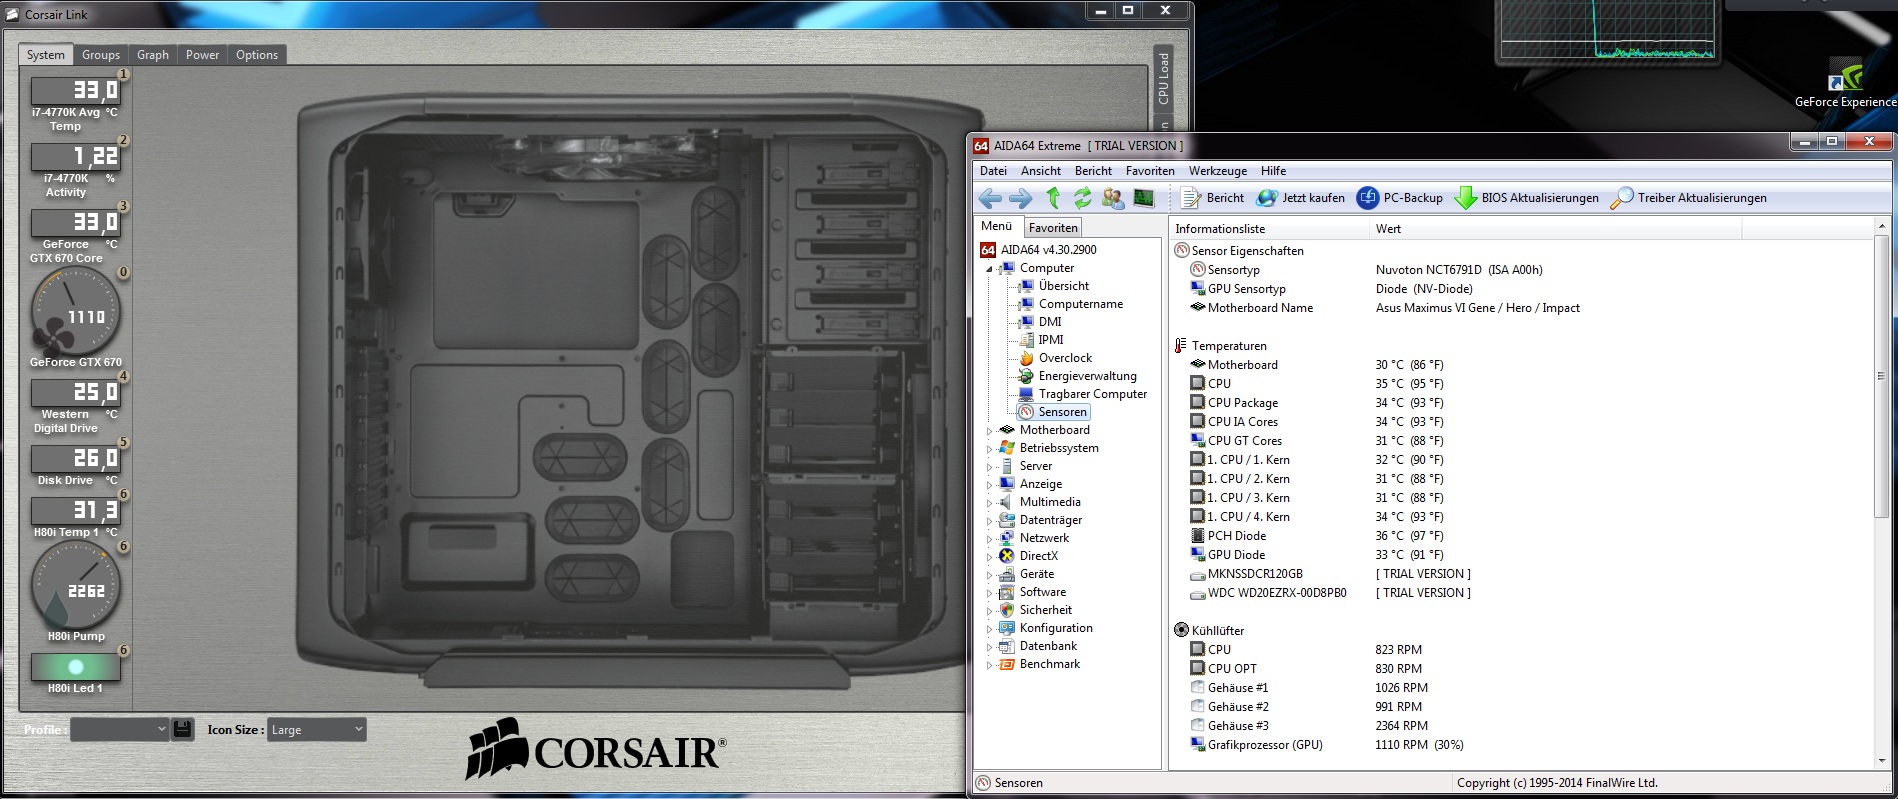Open the Bericht menu in the menu bar
Screen dimensions: 1898x799
pos(1093,171)
